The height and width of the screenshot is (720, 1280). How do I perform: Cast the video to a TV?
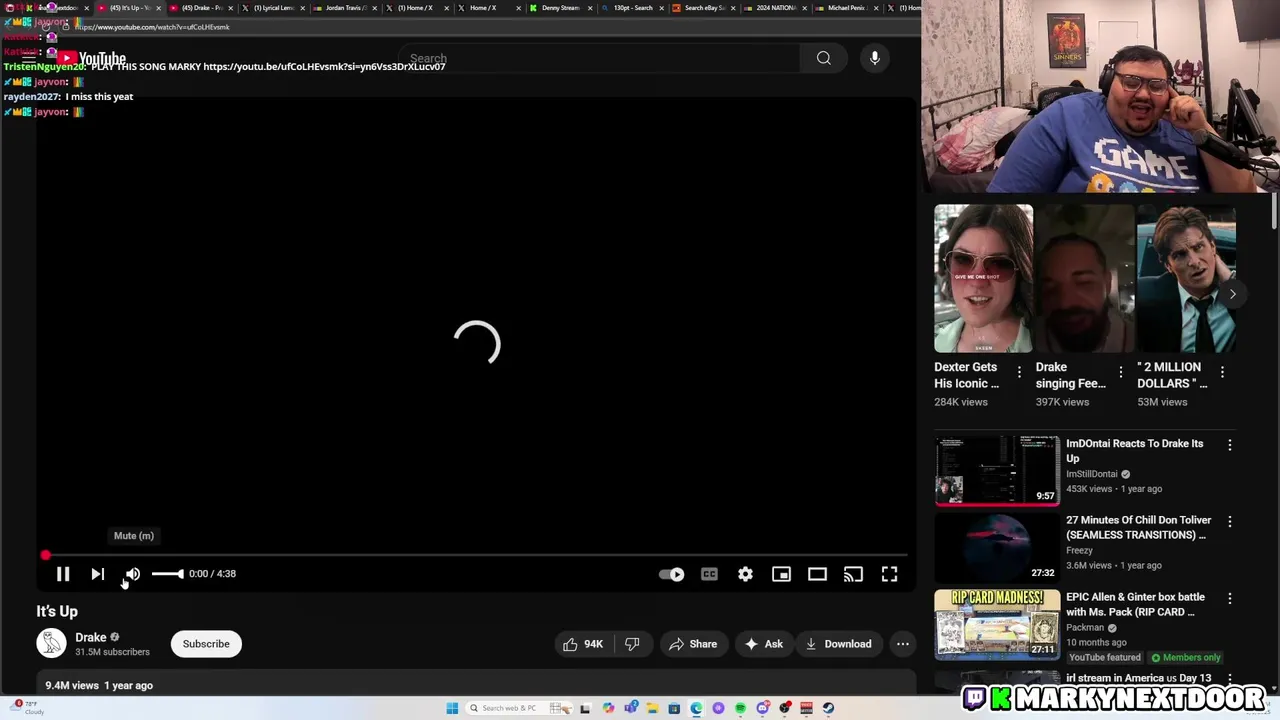[853, 574]
